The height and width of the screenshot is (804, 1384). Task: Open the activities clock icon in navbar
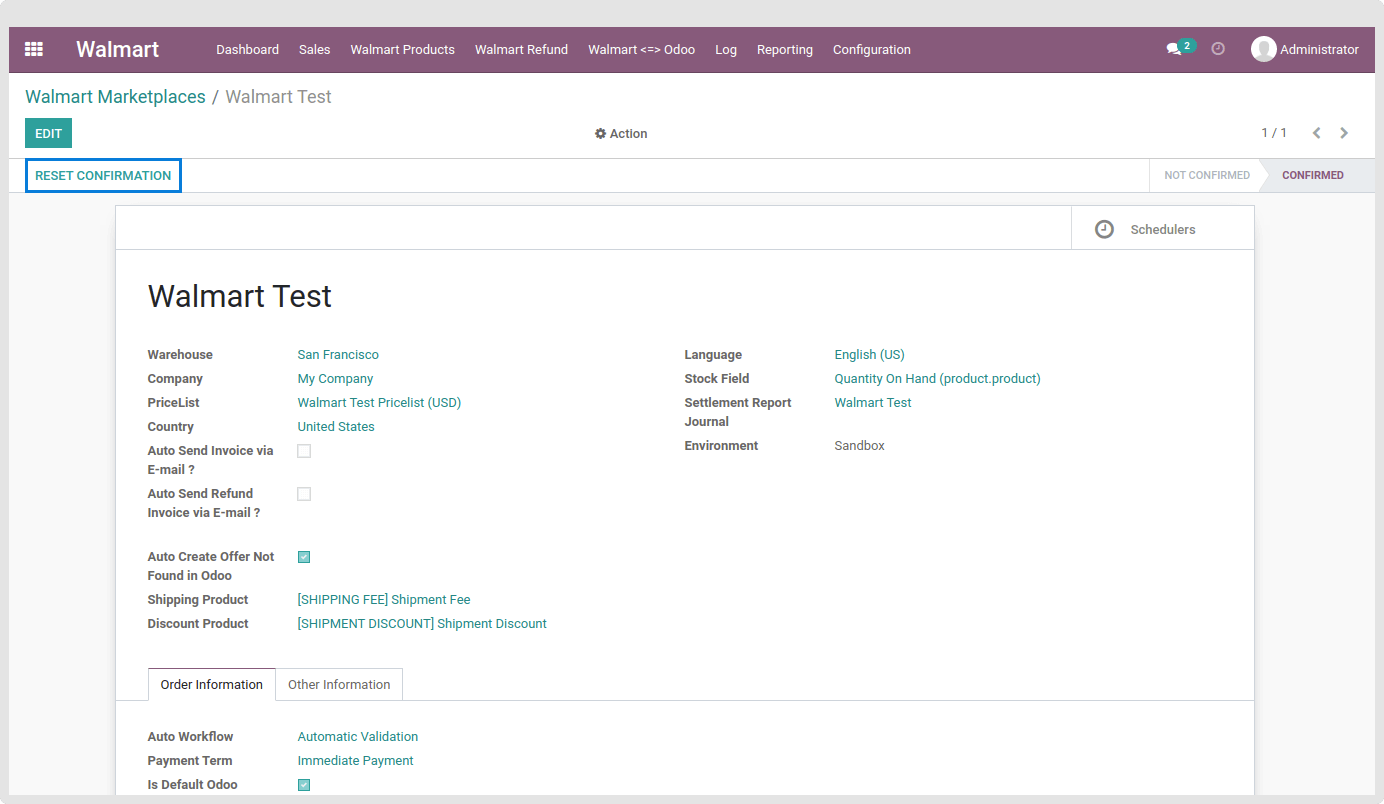coord(1218,49)
